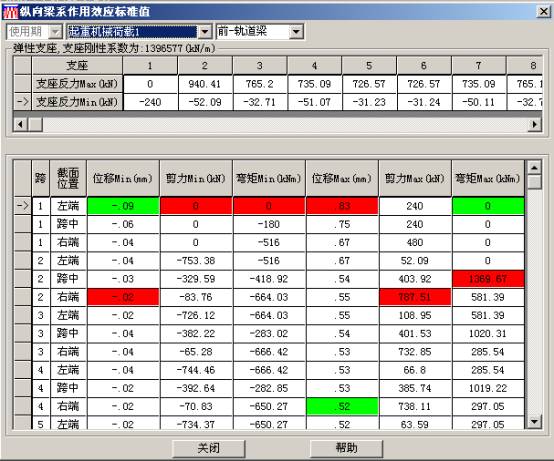
Task: Select the red cell showing 1369.67
Action: point(488,279)
